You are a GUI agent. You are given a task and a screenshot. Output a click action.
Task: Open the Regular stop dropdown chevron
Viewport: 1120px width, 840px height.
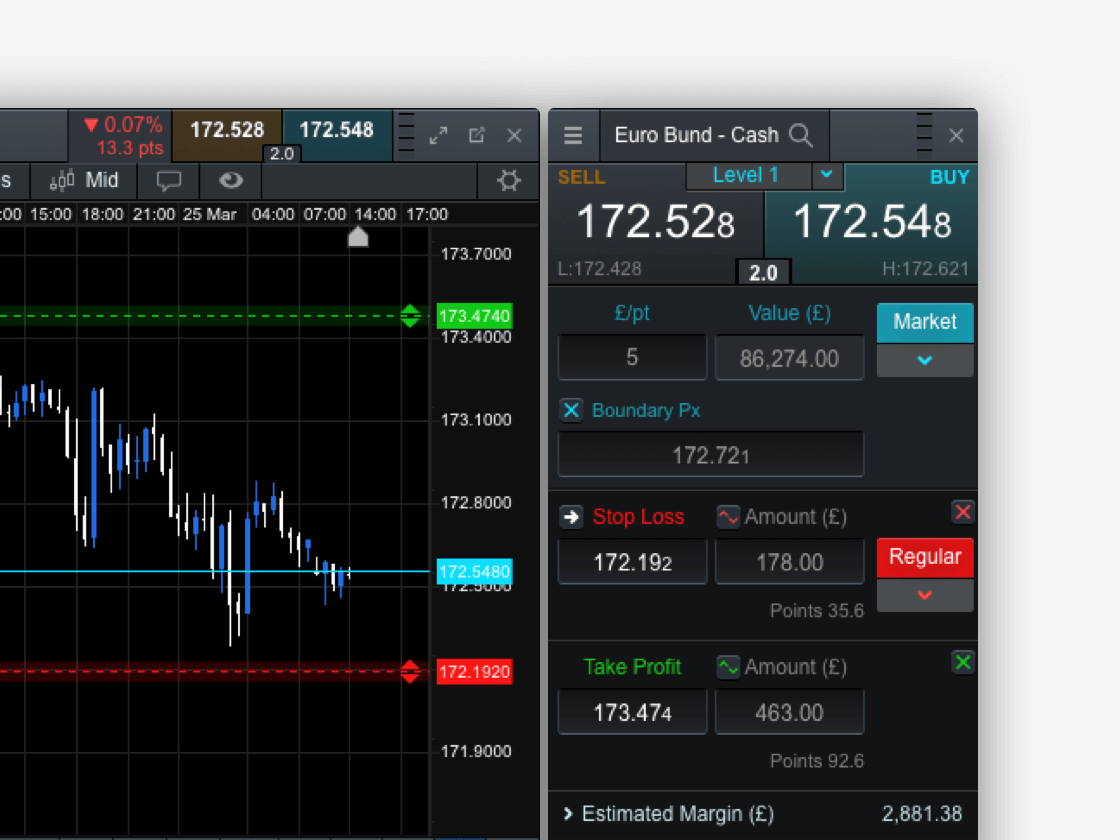point(924,595)
